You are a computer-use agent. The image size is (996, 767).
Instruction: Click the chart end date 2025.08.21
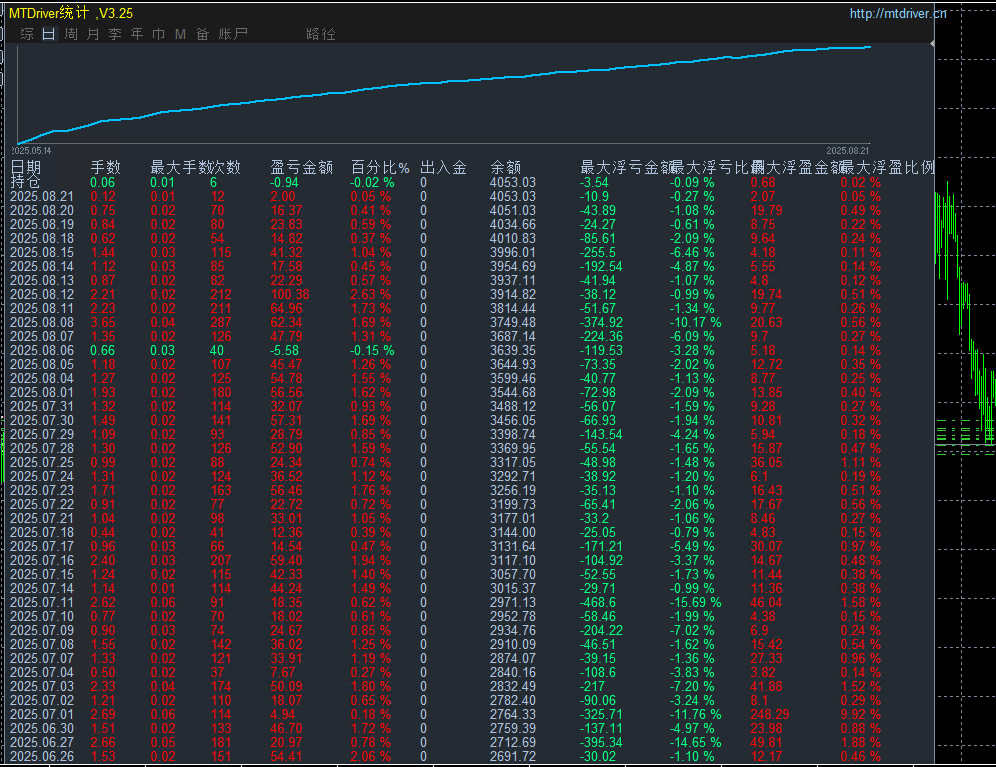click(847, 151)
